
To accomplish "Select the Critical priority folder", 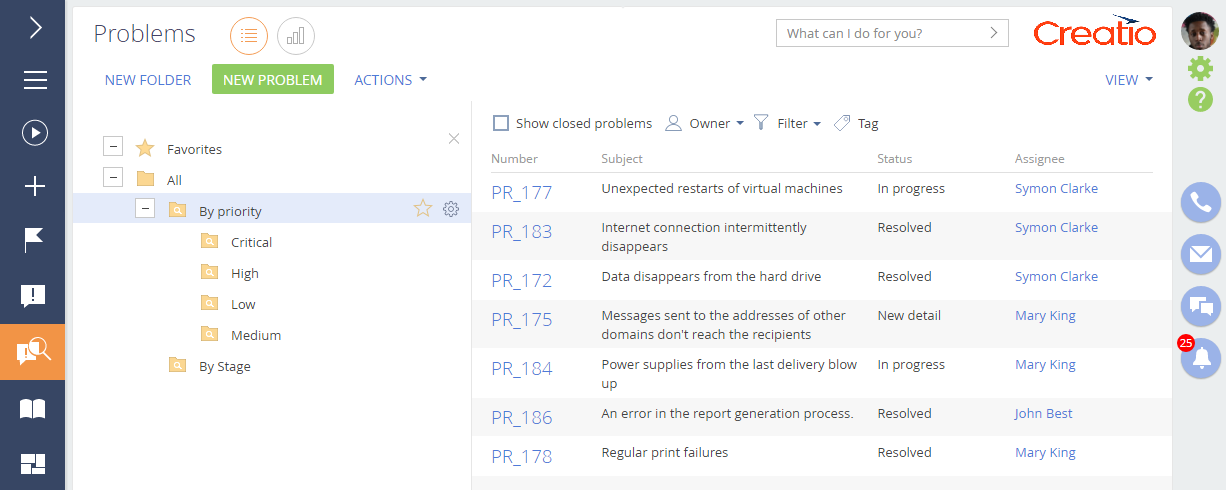I will tap(251, 242).
